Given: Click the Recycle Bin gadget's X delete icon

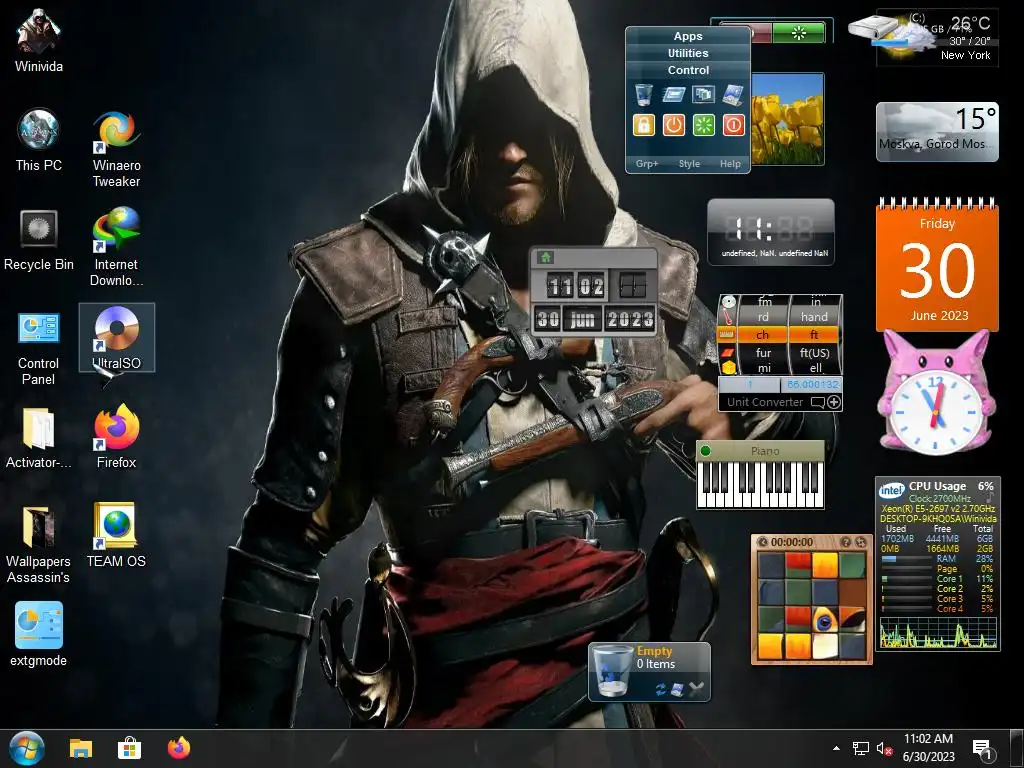Looking at the screenshot, I should [697, 688].
